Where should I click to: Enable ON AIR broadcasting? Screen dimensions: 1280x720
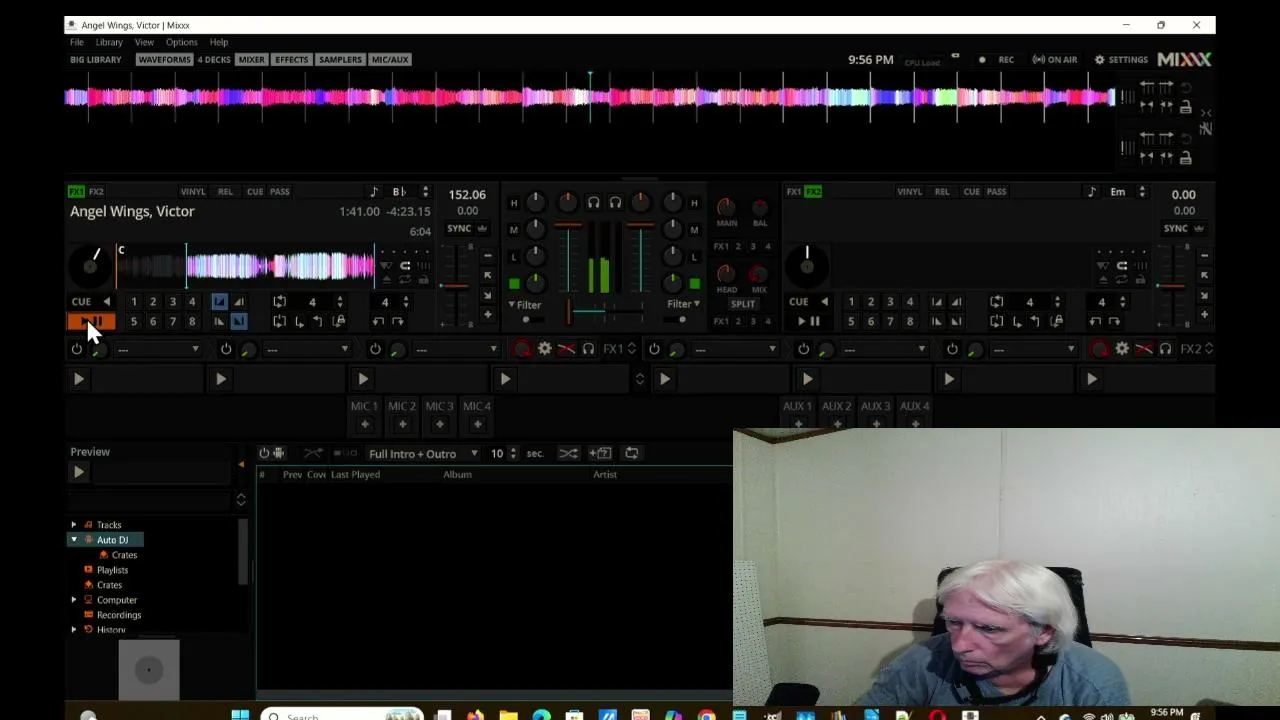coord(1055,60)
